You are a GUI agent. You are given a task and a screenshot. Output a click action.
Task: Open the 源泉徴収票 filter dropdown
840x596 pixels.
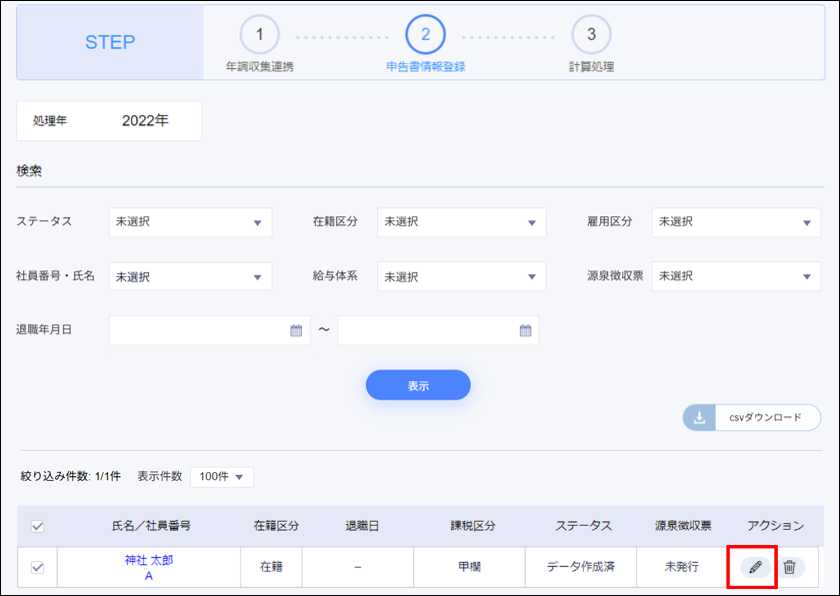pyautogui.click(x=736, y=277)
